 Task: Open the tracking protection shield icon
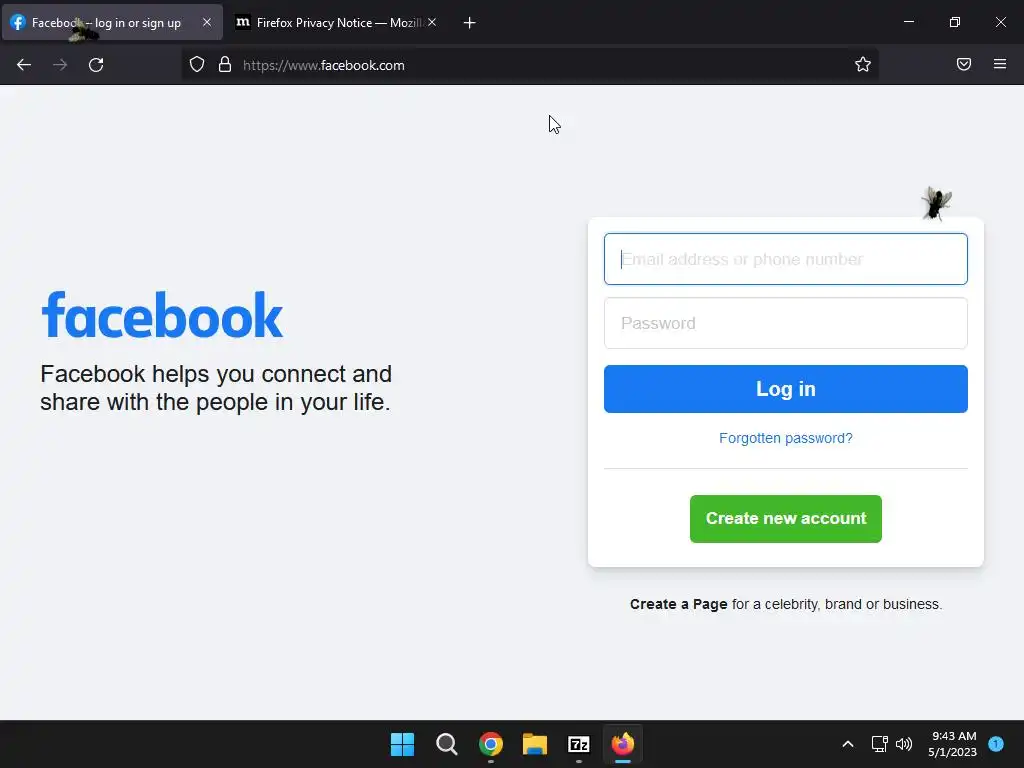[x=197, y=65]
